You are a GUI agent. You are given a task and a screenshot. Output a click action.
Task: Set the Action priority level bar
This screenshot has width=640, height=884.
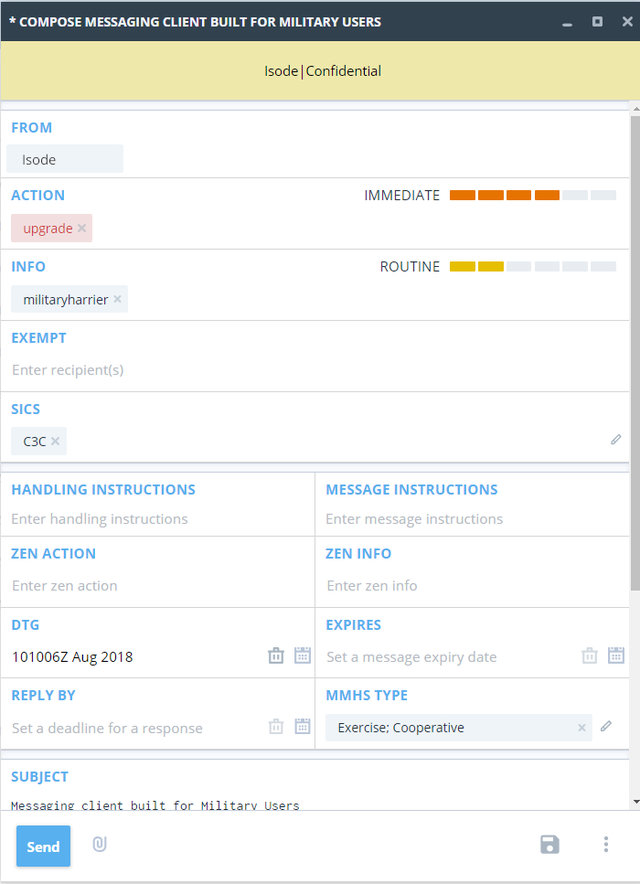532,195
